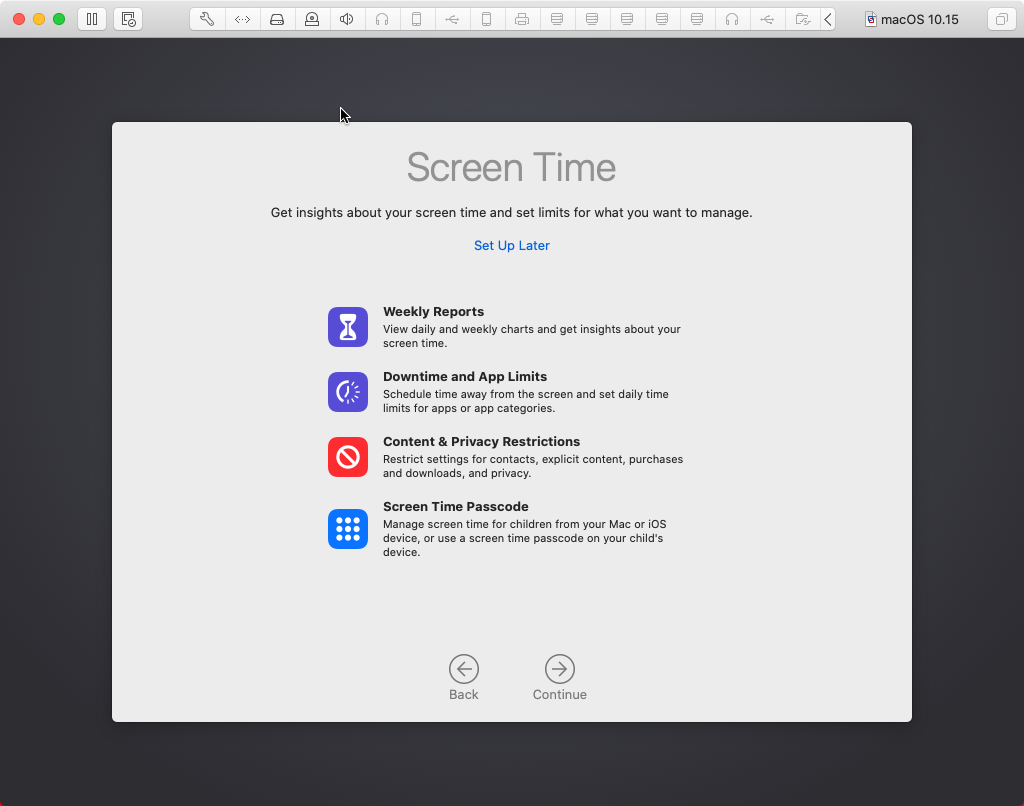Viewport: 1024px width, 806px height.
Task: Open the serial console icon
Action: pos(242,18)
